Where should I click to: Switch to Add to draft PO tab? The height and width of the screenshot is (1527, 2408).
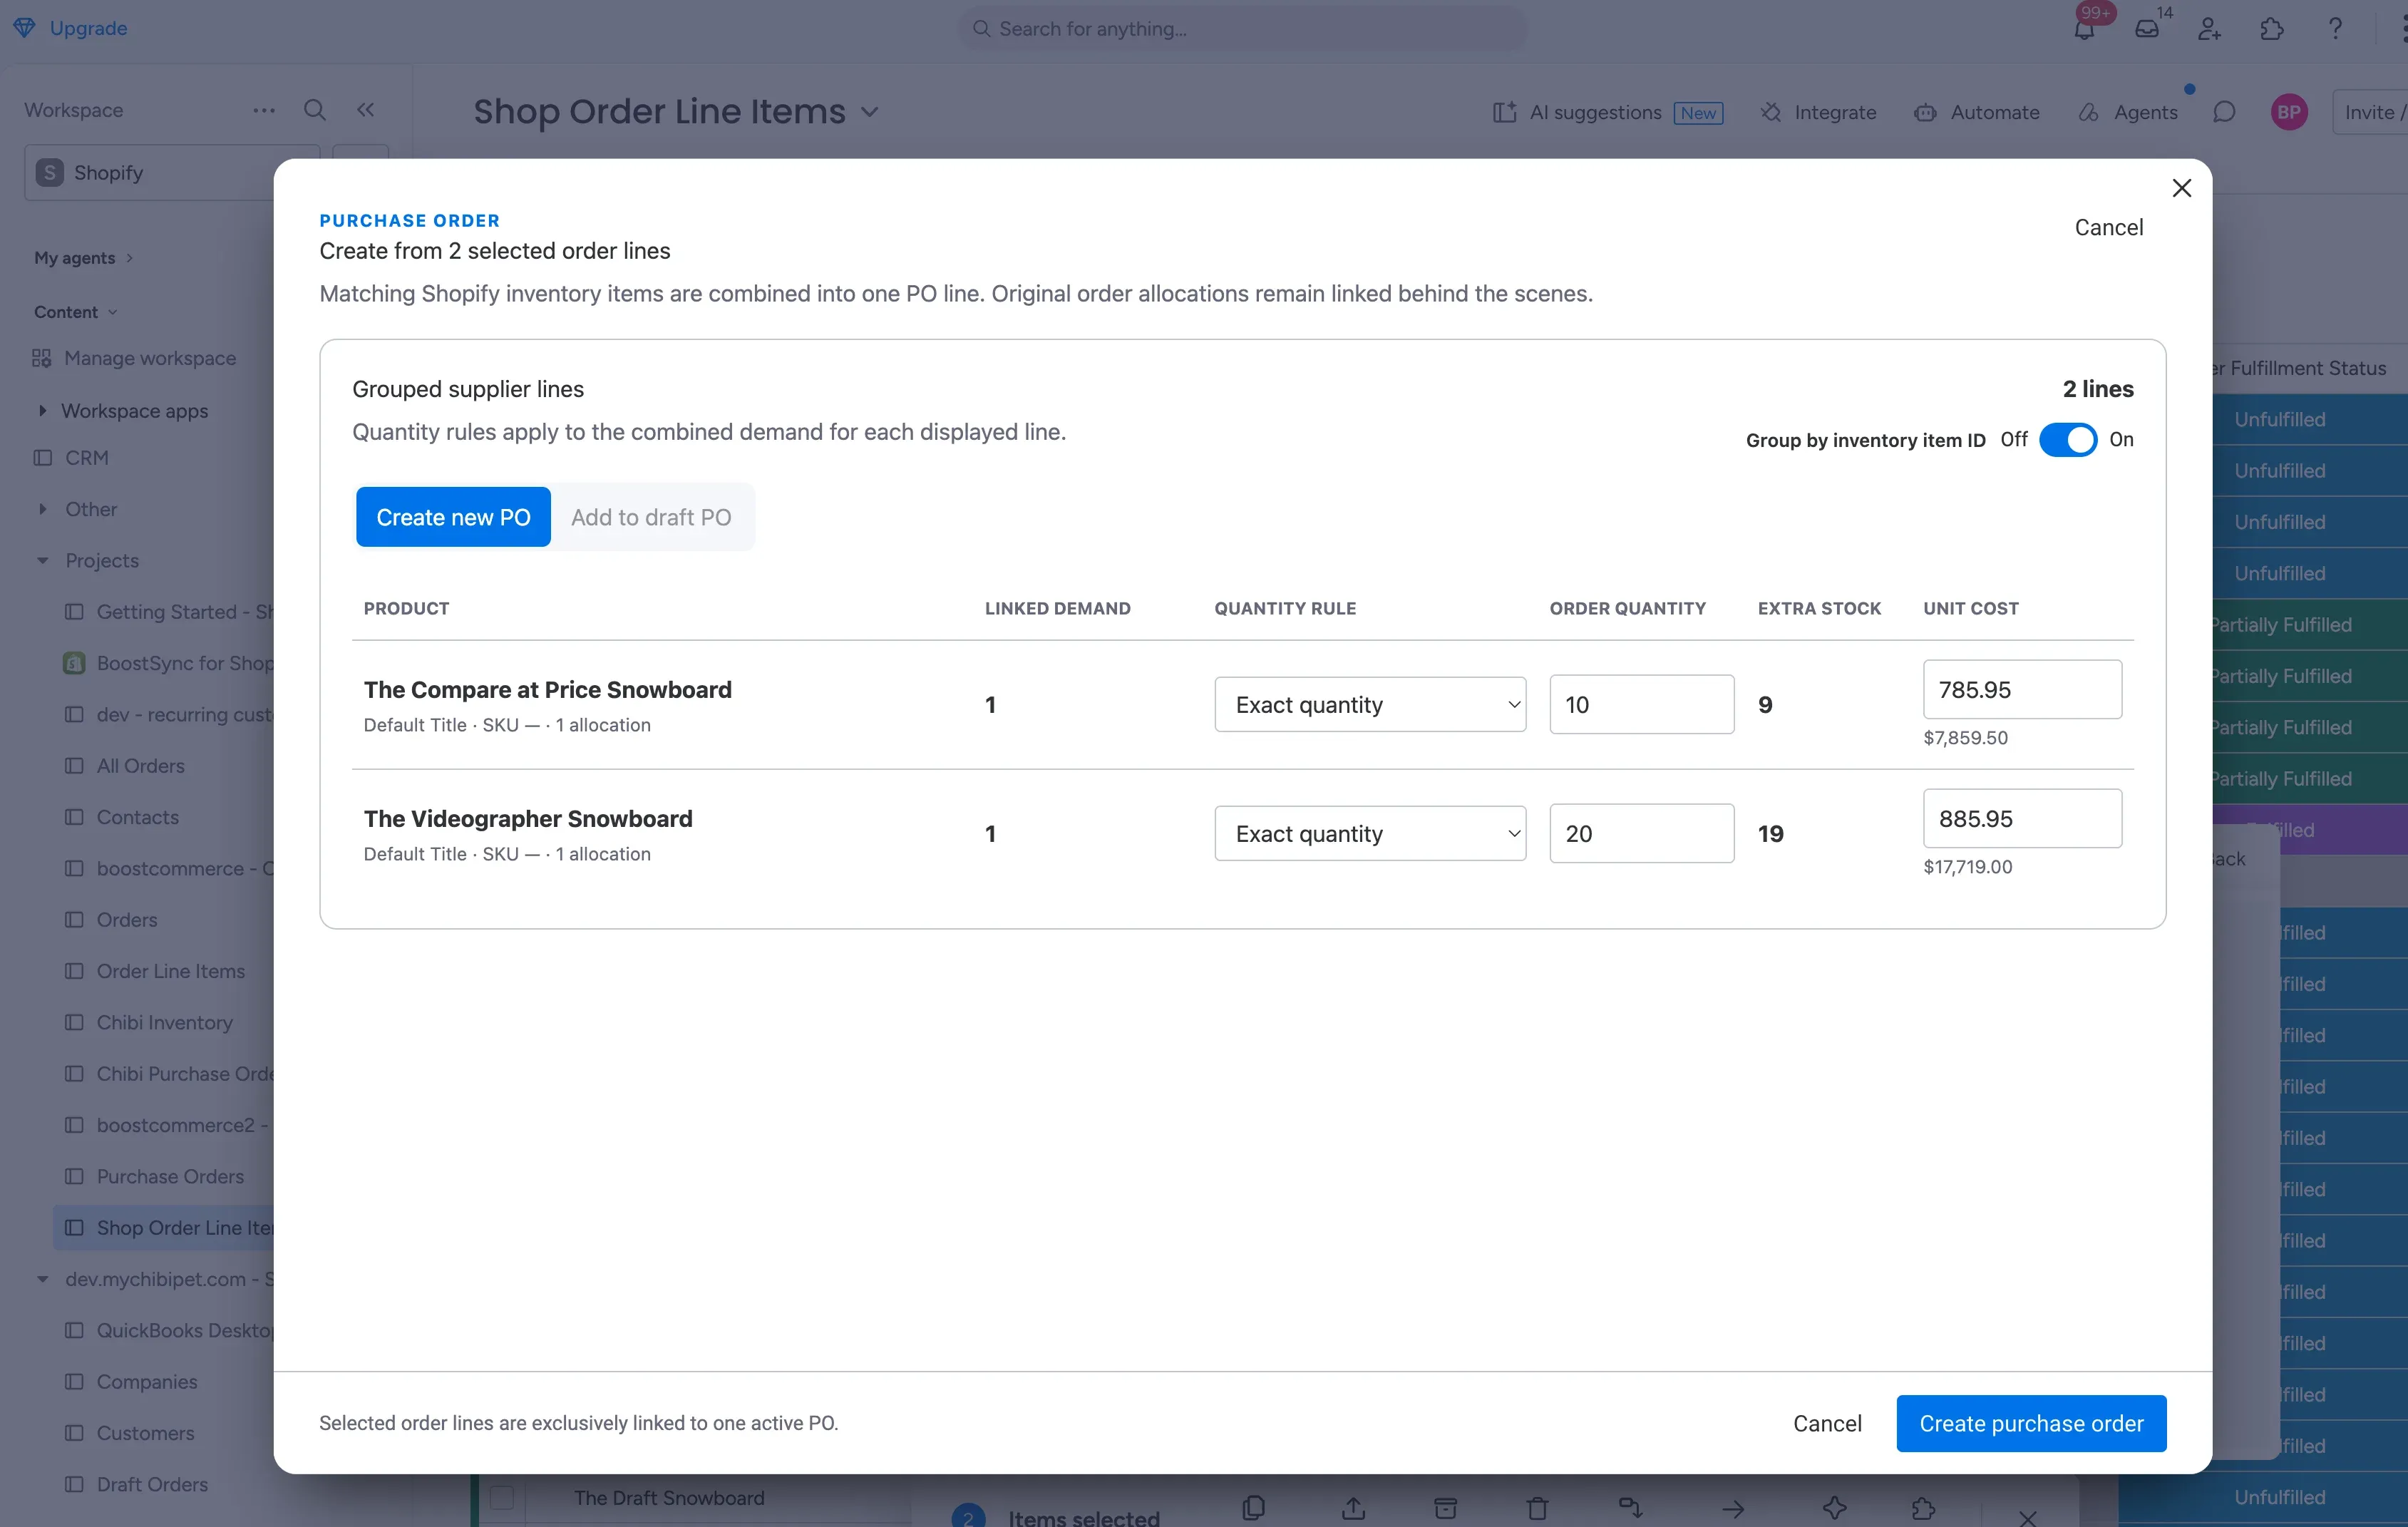(x=651, y=517)
